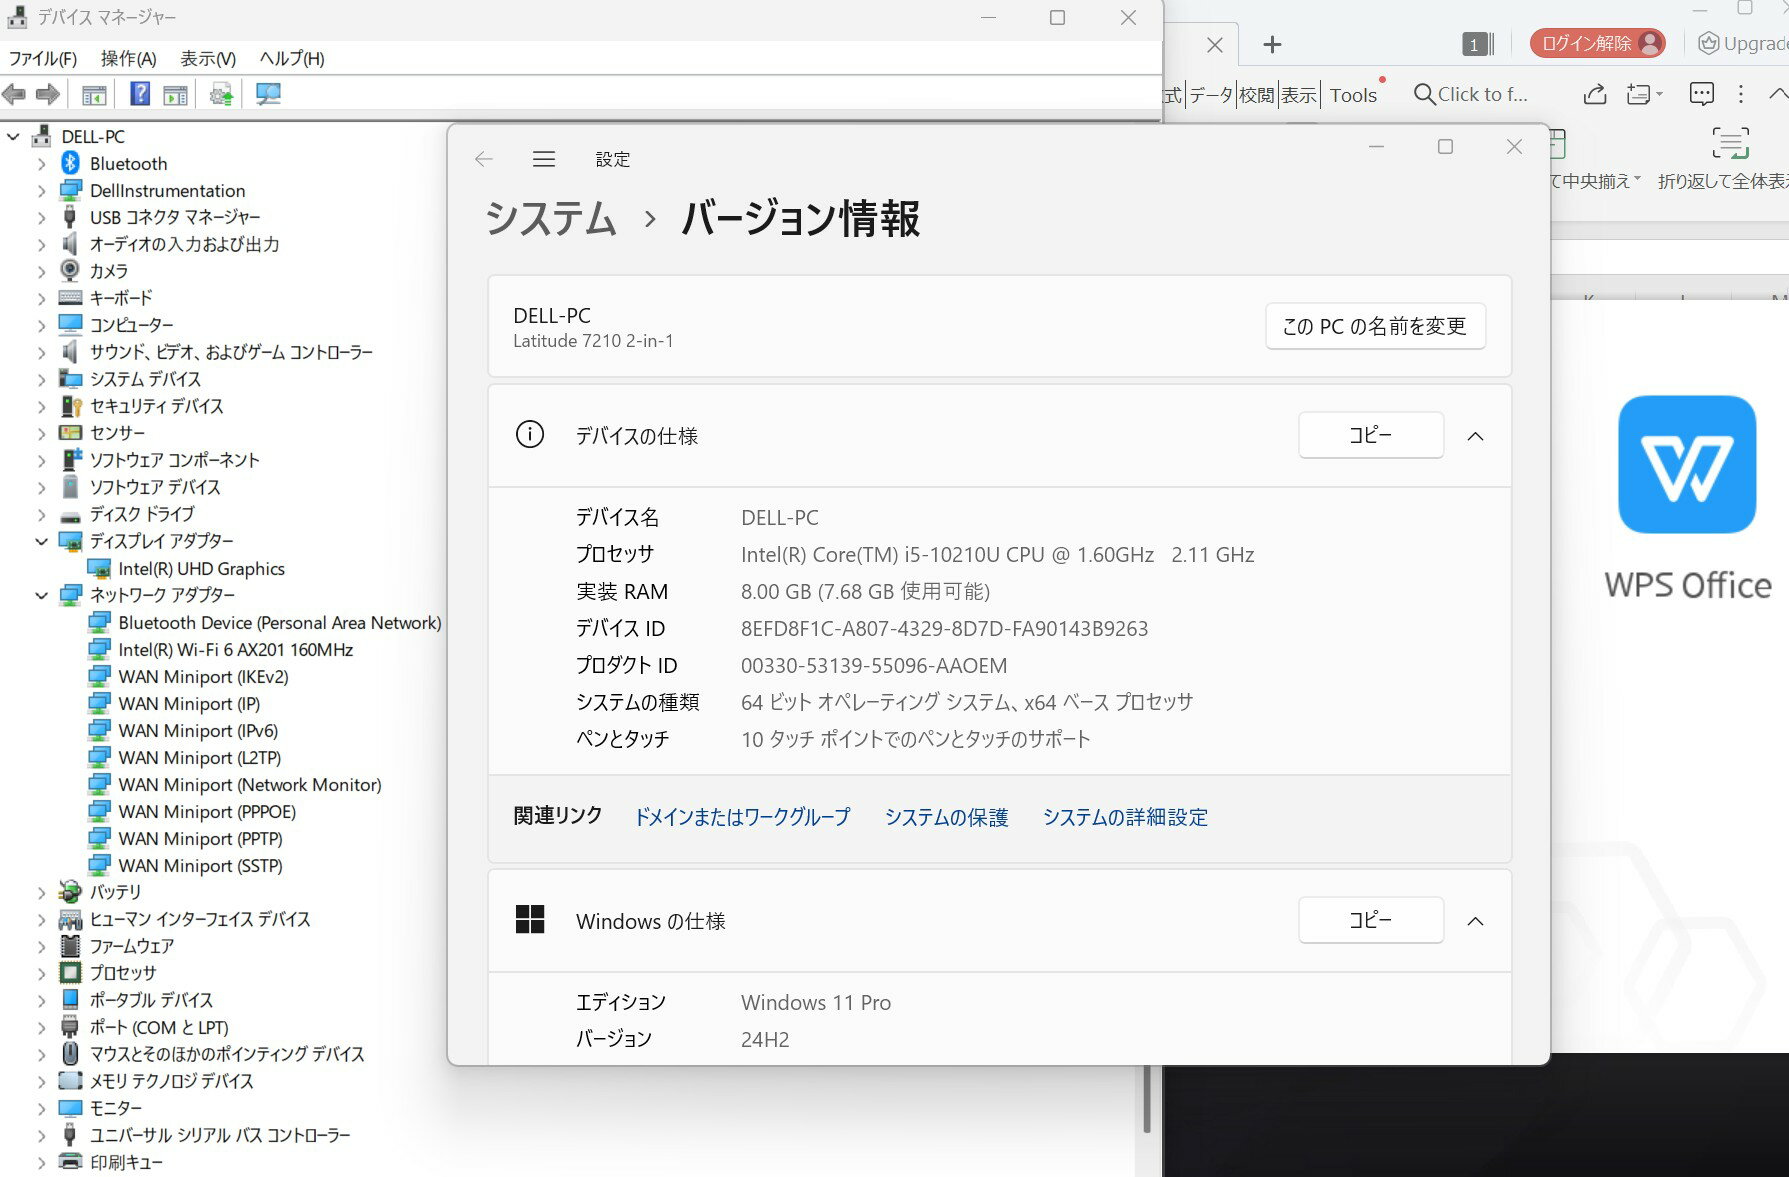Open the Settings hamburger navigation menu
The width and height of the screenshot is (1789, 1177).
(543, 159)
